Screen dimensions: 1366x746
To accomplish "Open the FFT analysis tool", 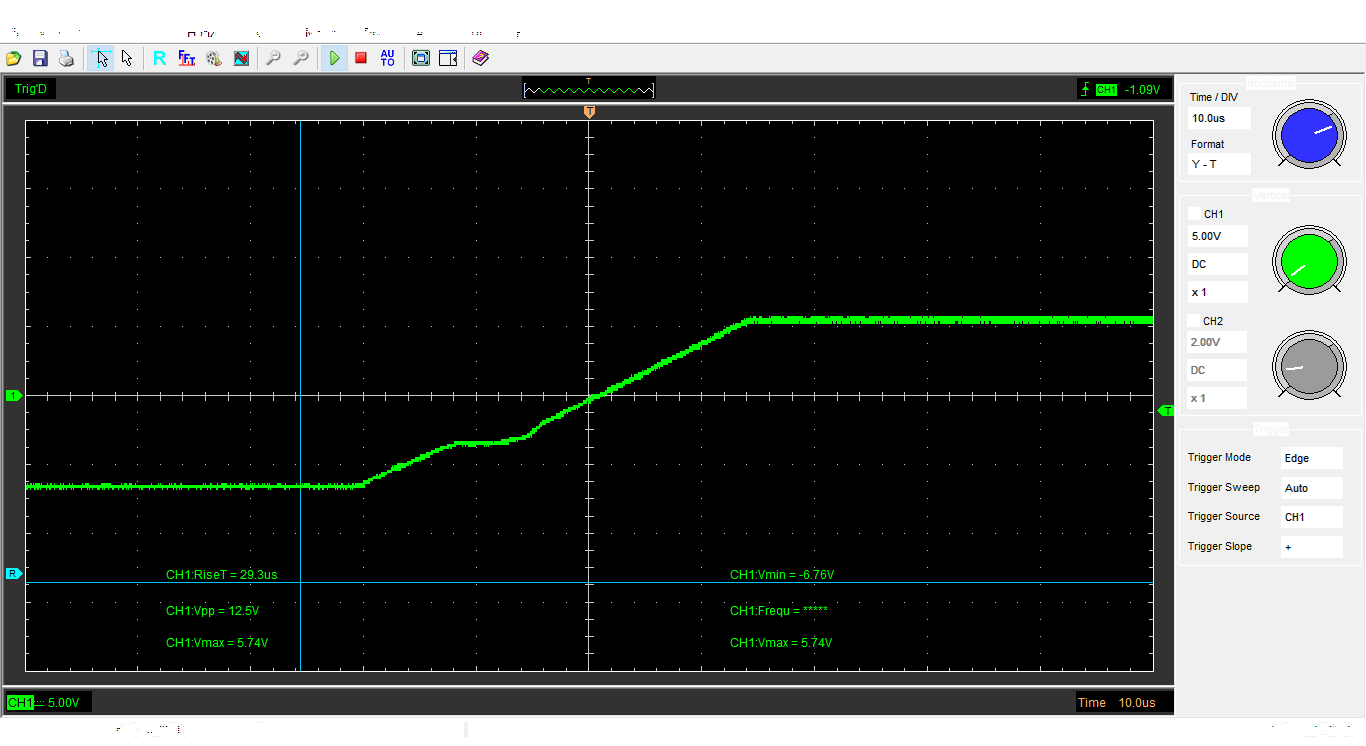I will pos(187,59).
